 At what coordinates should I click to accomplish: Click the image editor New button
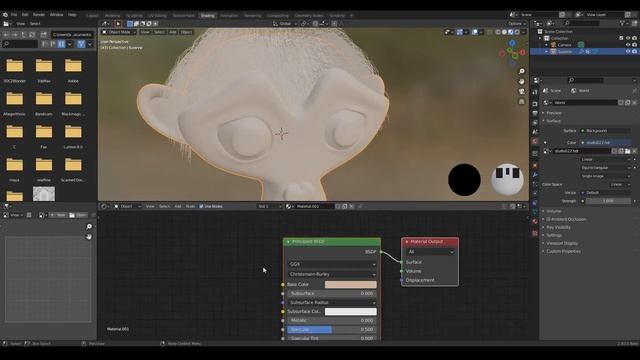[58, 215]
